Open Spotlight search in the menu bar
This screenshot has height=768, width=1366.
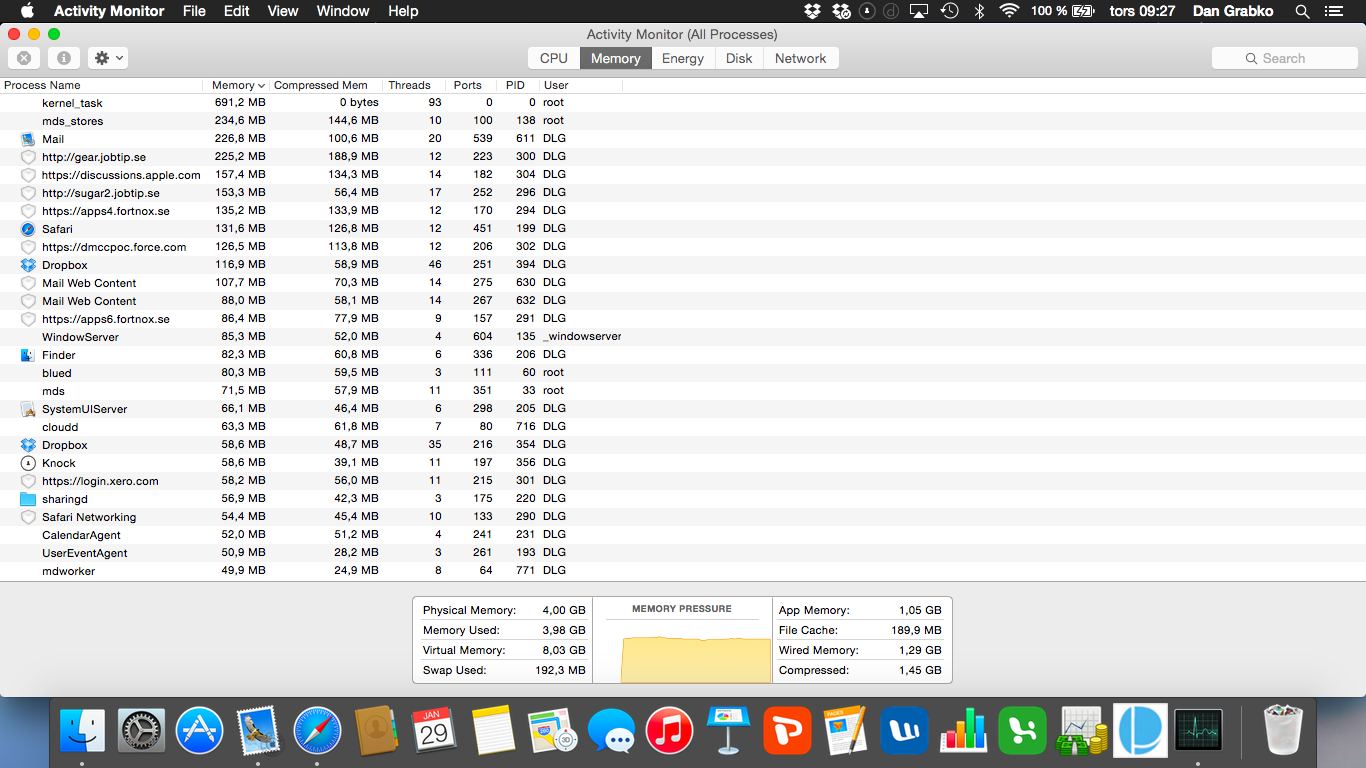(1302, 11)
